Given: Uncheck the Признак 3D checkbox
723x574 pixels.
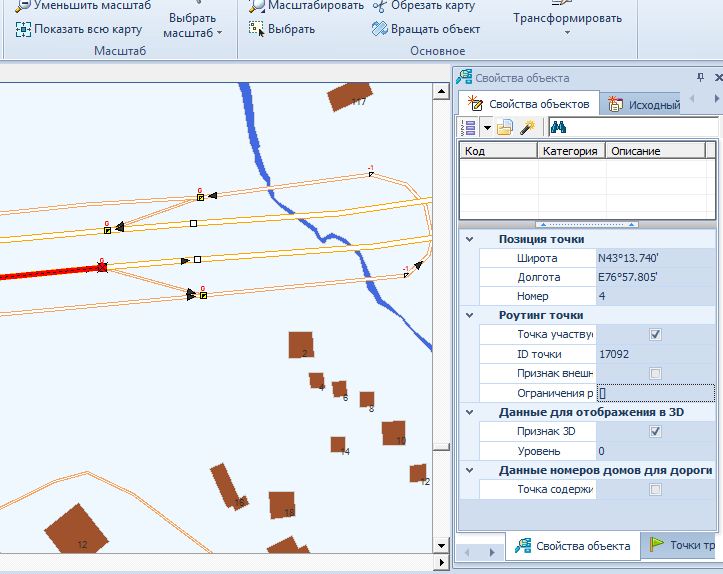Looking at the screenshot, I should [655, 431].
